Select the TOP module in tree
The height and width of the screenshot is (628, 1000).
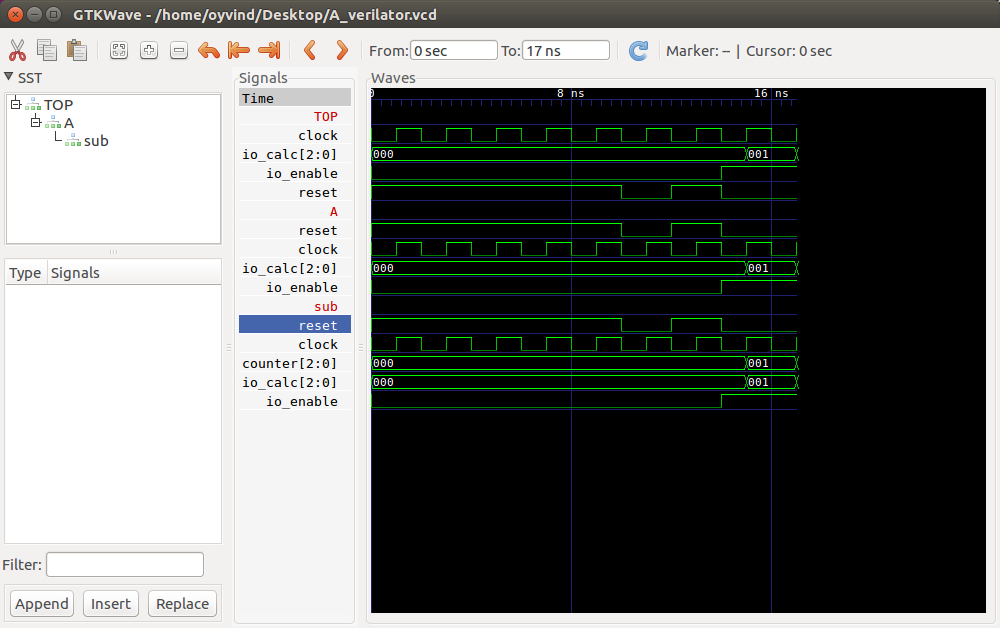coord(58,105)
